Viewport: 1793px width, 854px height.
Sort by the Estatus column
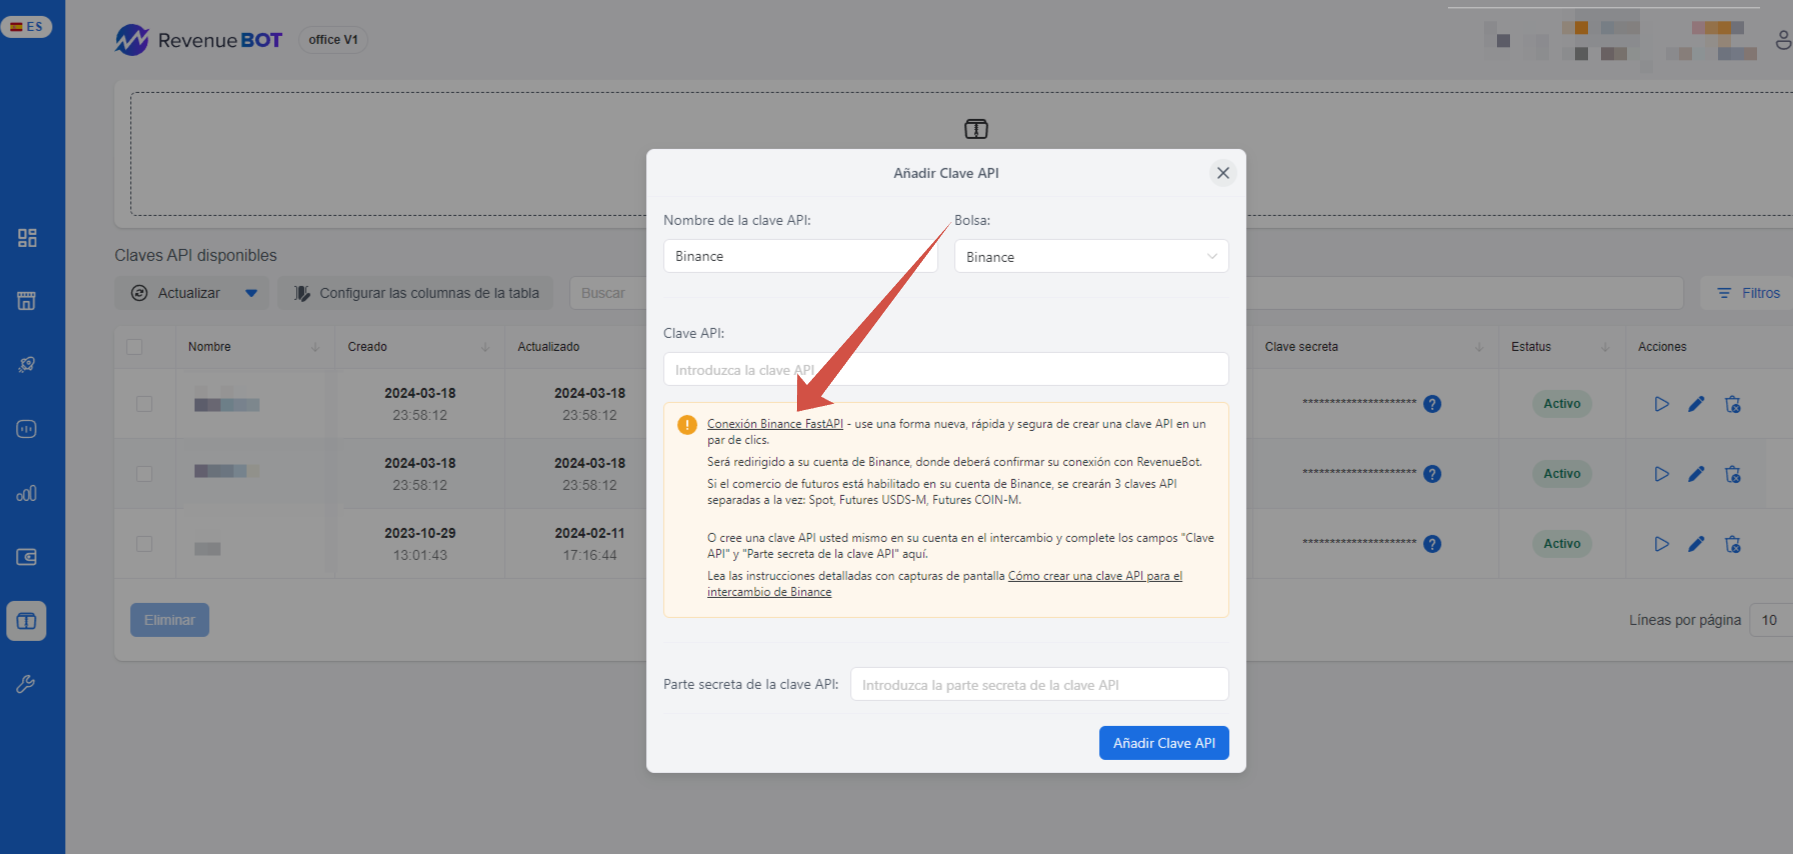(x=1605, y=347)
